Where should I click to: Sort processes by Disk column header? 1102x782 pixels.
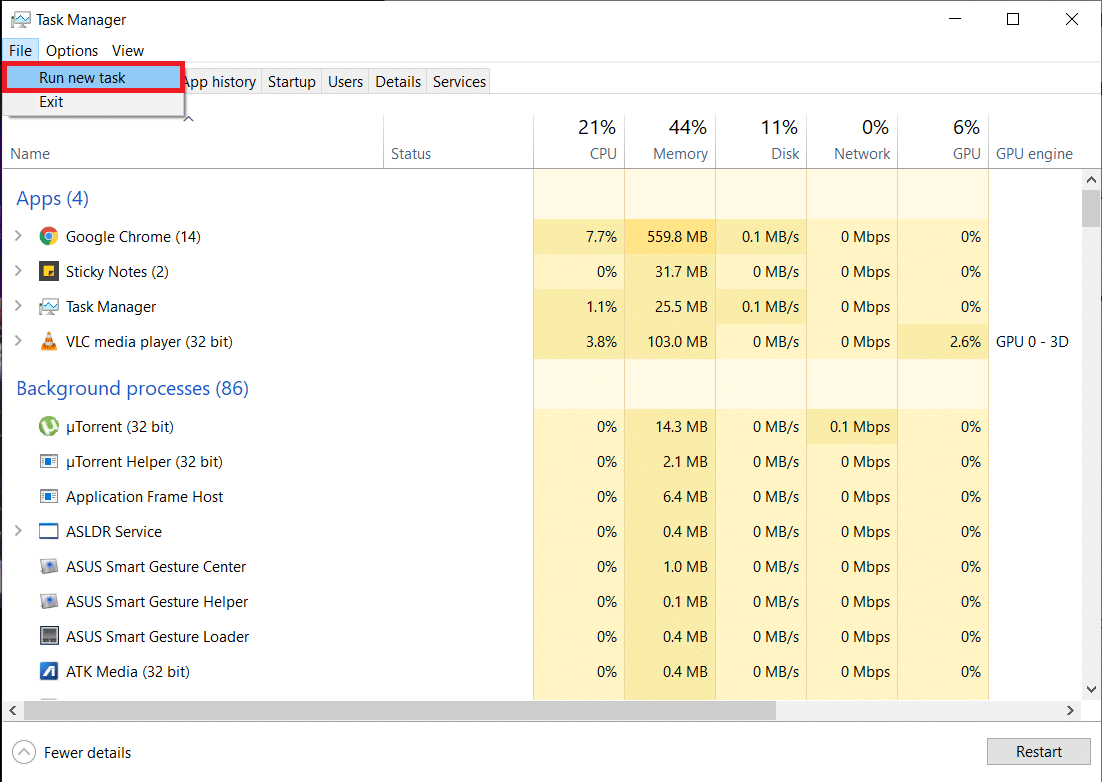point(761,141)
